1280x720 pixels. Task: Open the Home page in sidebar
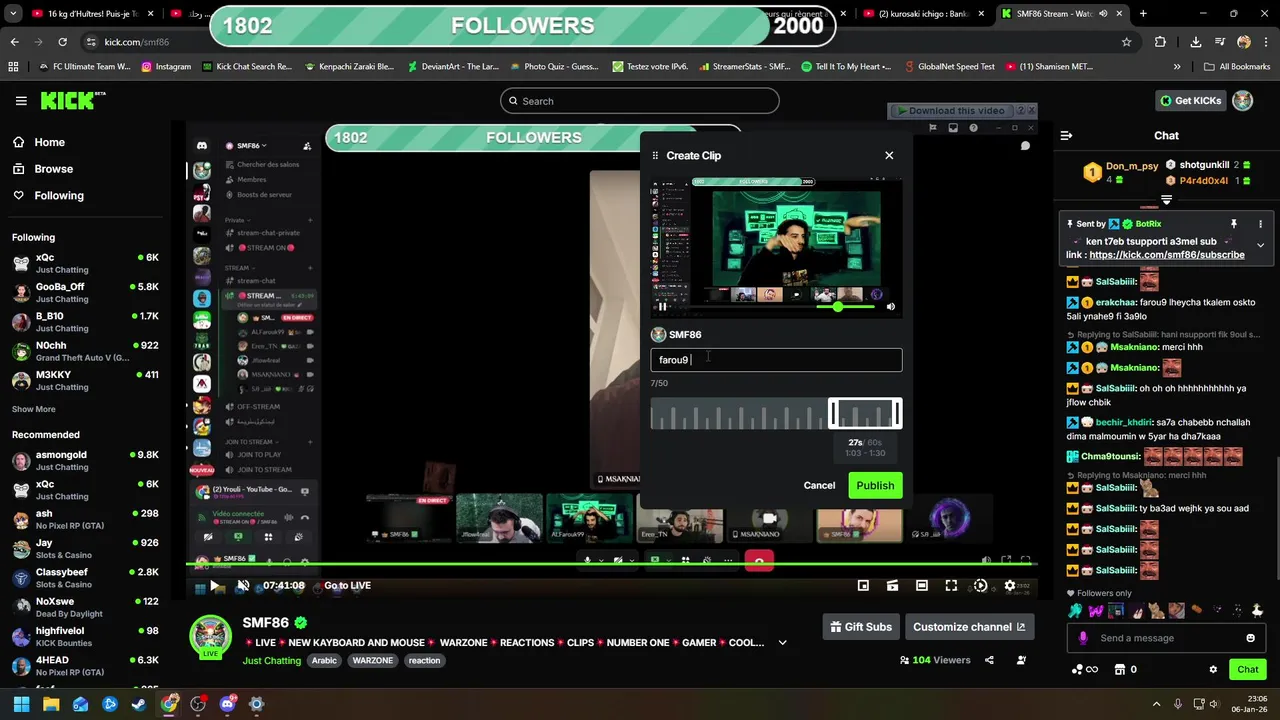49,142
